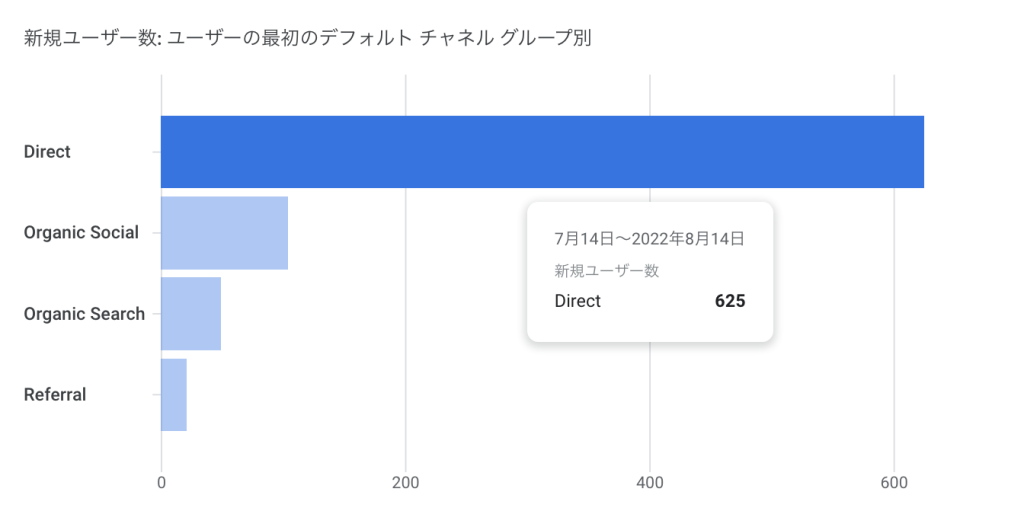The image size is (1024, 527).
Task: Click the chart title 新規ユーザー数
Action: coord(90,39)
